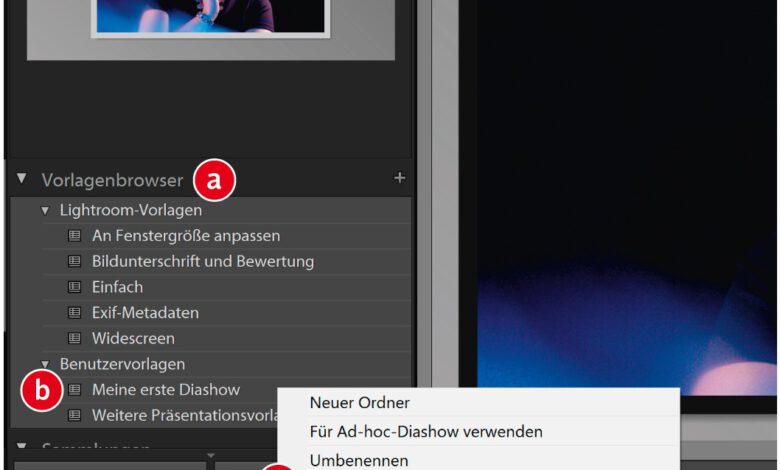Screen dimensions: 780x470
Task: Choose Umbenennen in the context menu
Action: tap(359, 460)
